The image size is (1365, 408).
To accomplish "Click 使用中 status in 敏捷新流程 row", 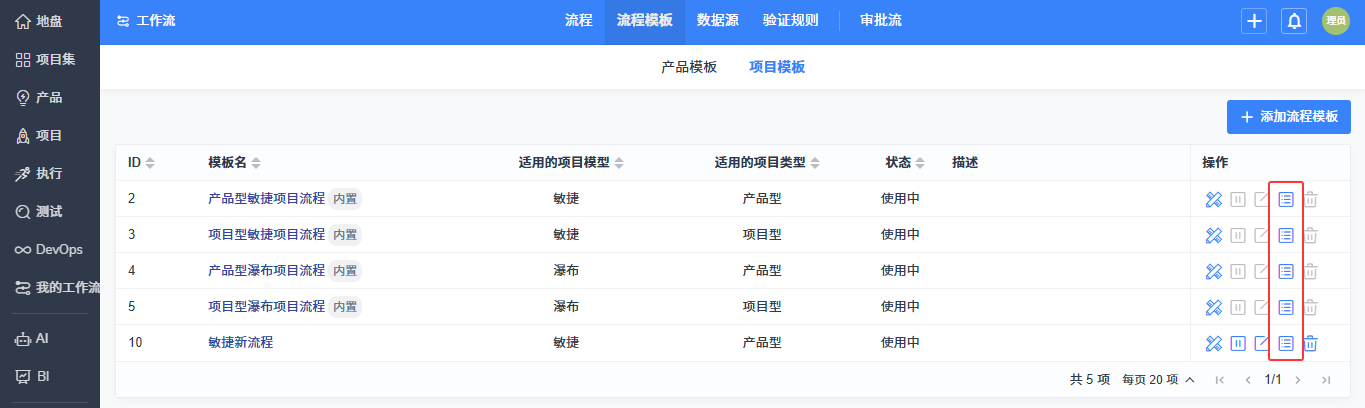I will click(x=900, y=343).
